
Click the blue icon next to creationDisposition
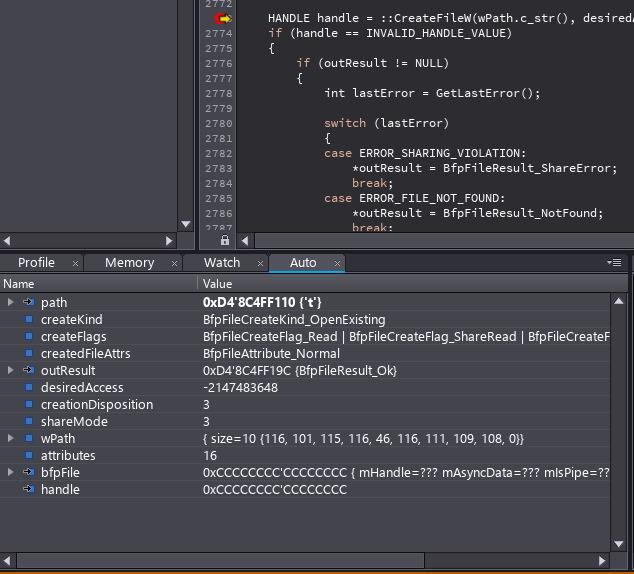click(29, 404)
